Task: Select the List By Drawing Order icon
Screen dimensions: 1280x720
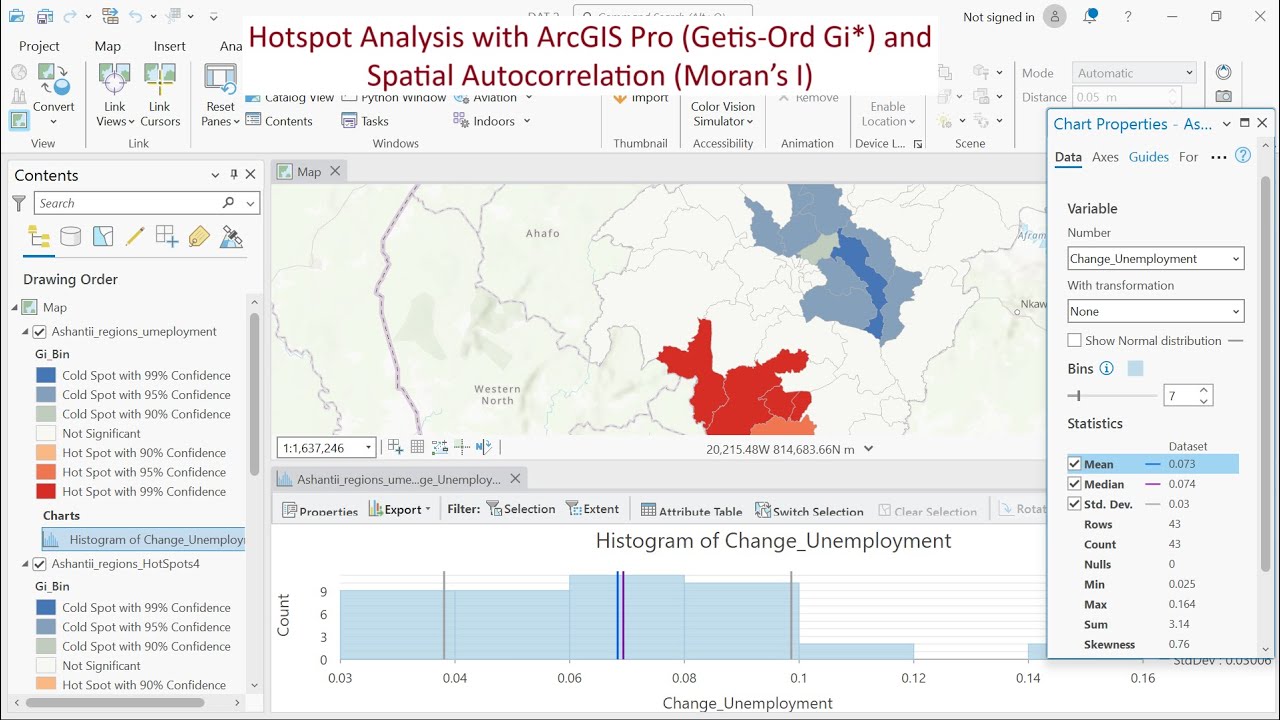Action: [x=39, y=237]
